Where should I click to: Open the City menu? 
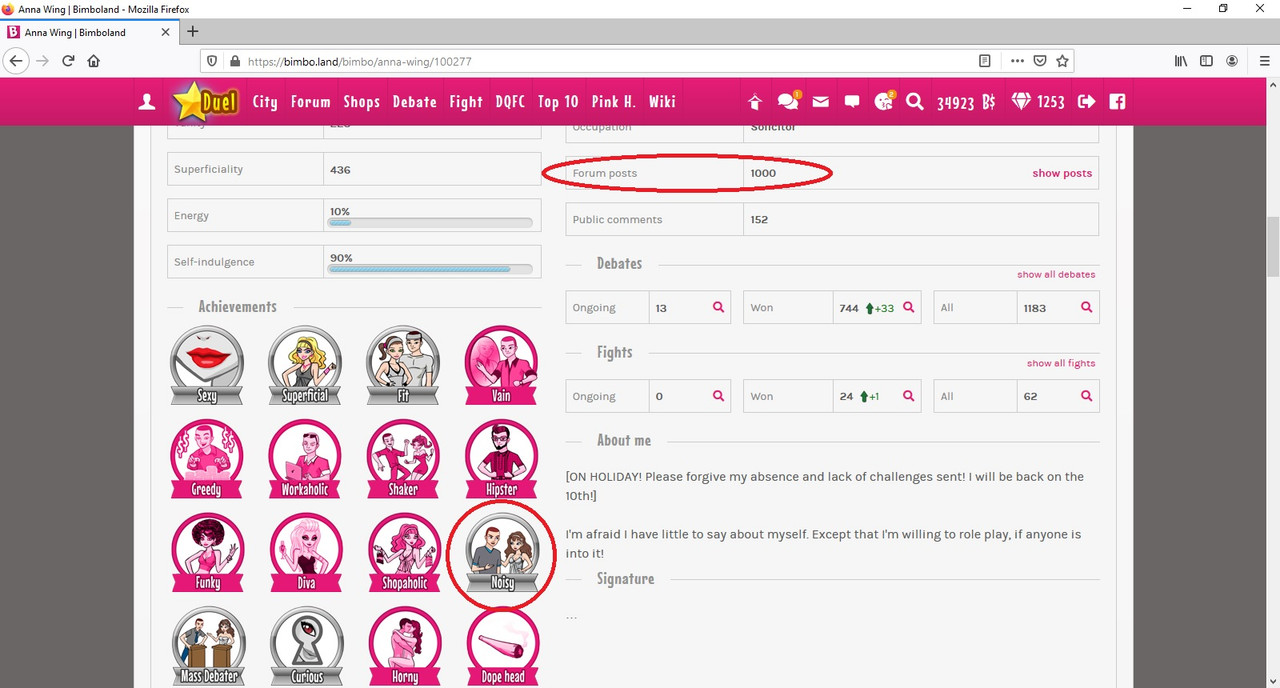click(265, 102)
